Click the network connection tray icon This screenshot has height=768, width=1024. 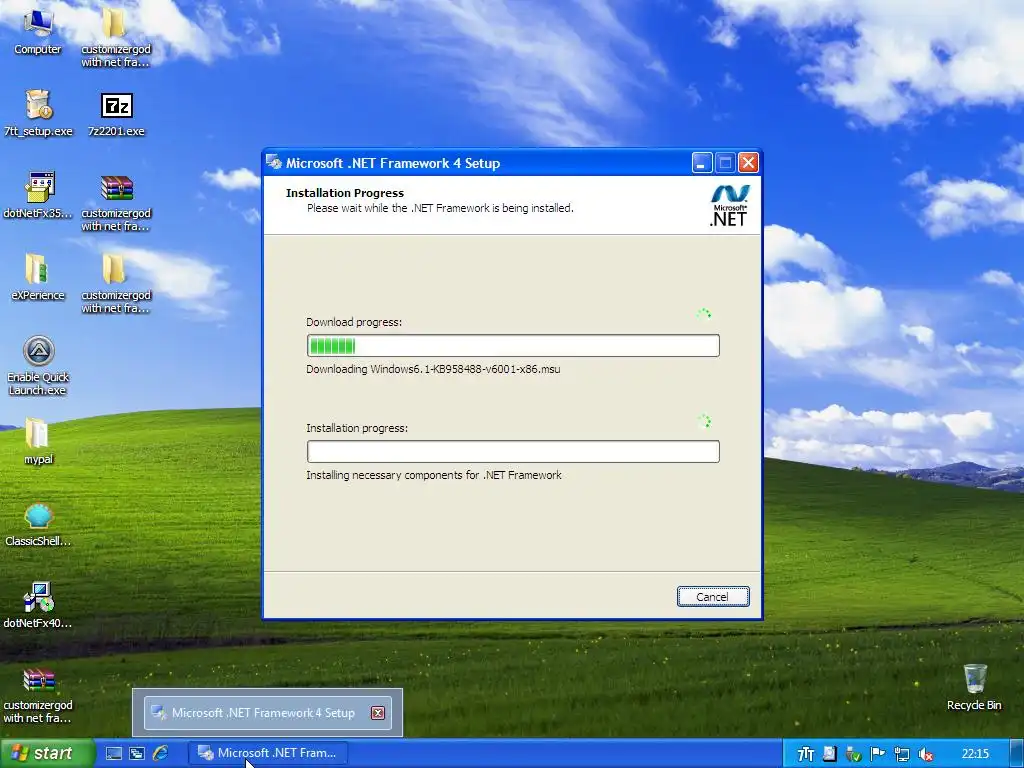[901, 754]
